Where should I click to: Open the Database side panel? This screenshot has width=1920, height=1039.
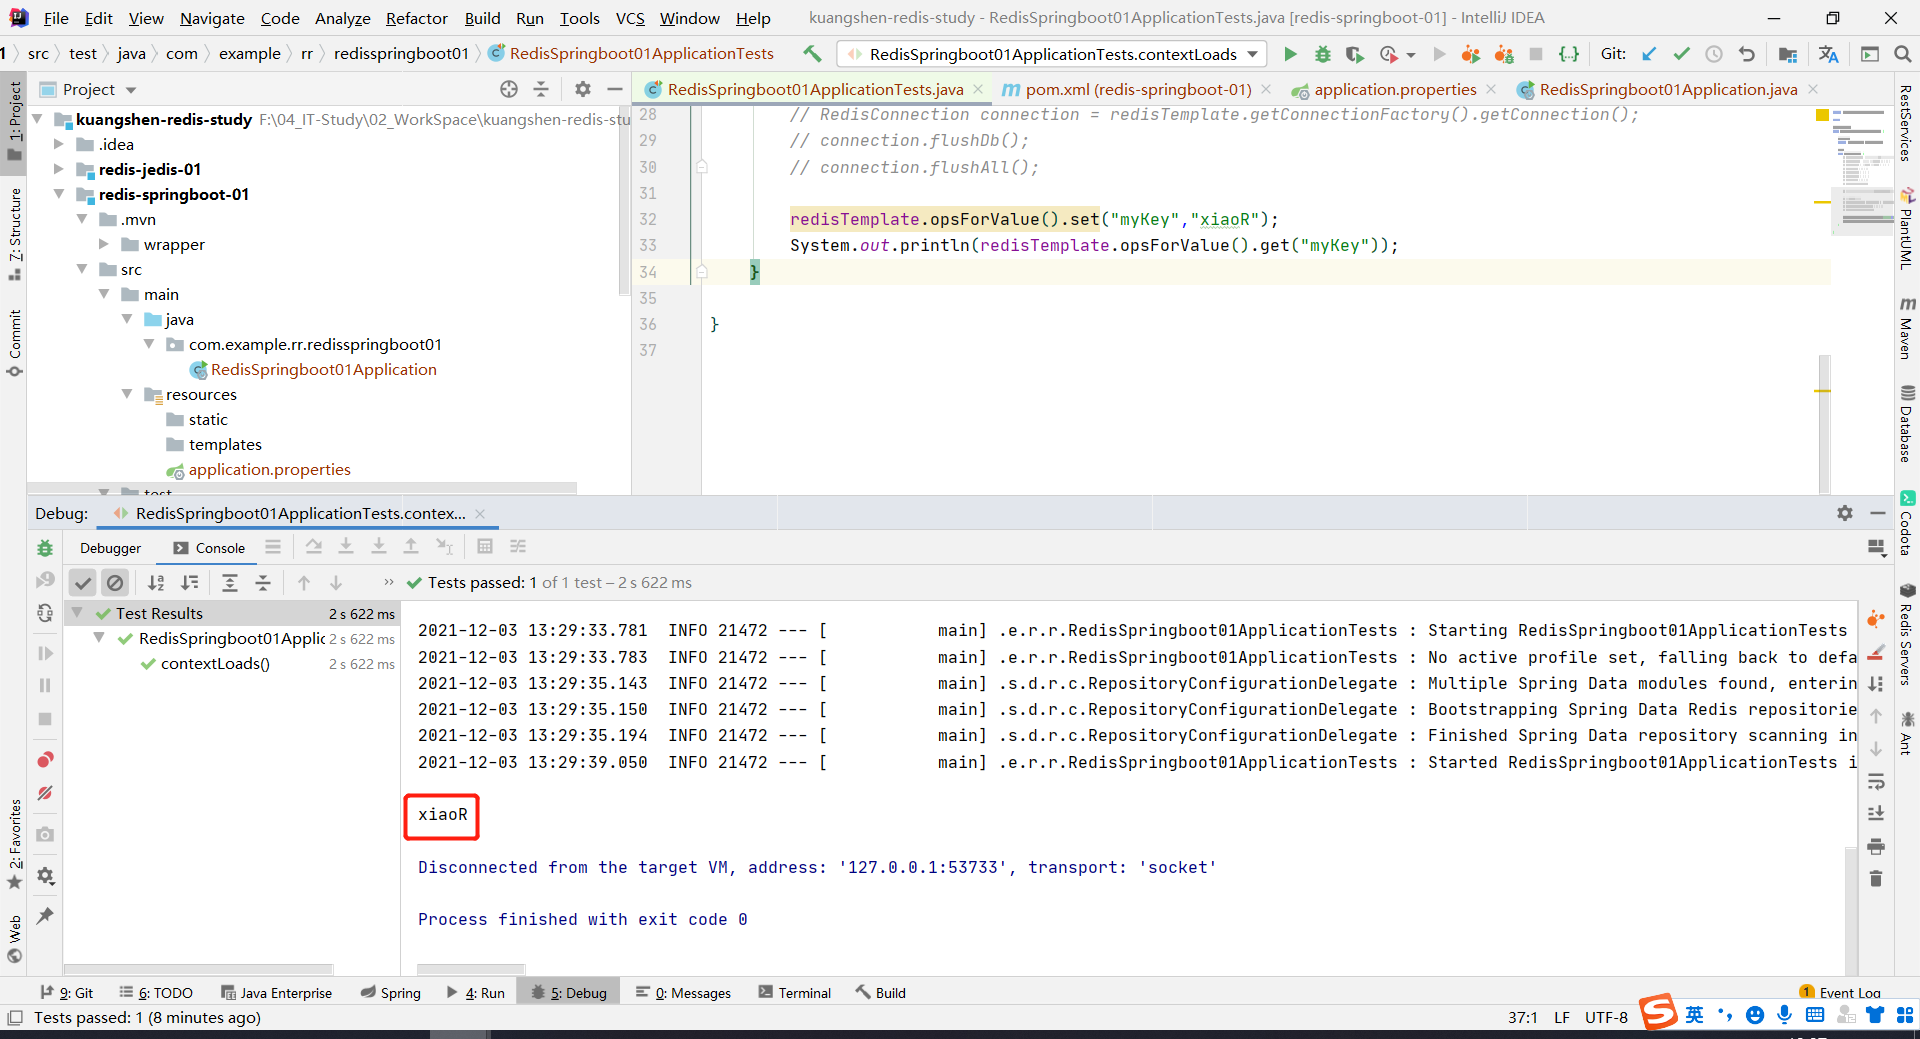[1907, 424]
